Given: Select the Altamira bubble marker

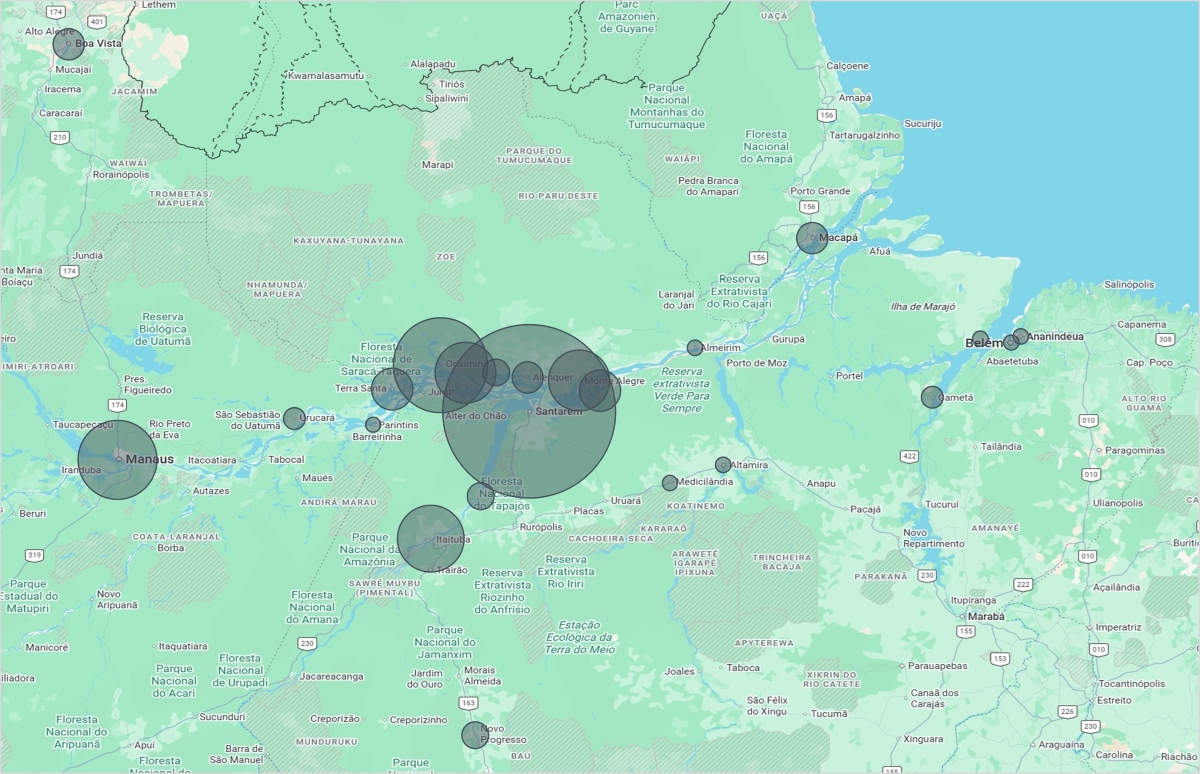Looking at the screenshot, I should pyautogui.click(x=723, y=465).
